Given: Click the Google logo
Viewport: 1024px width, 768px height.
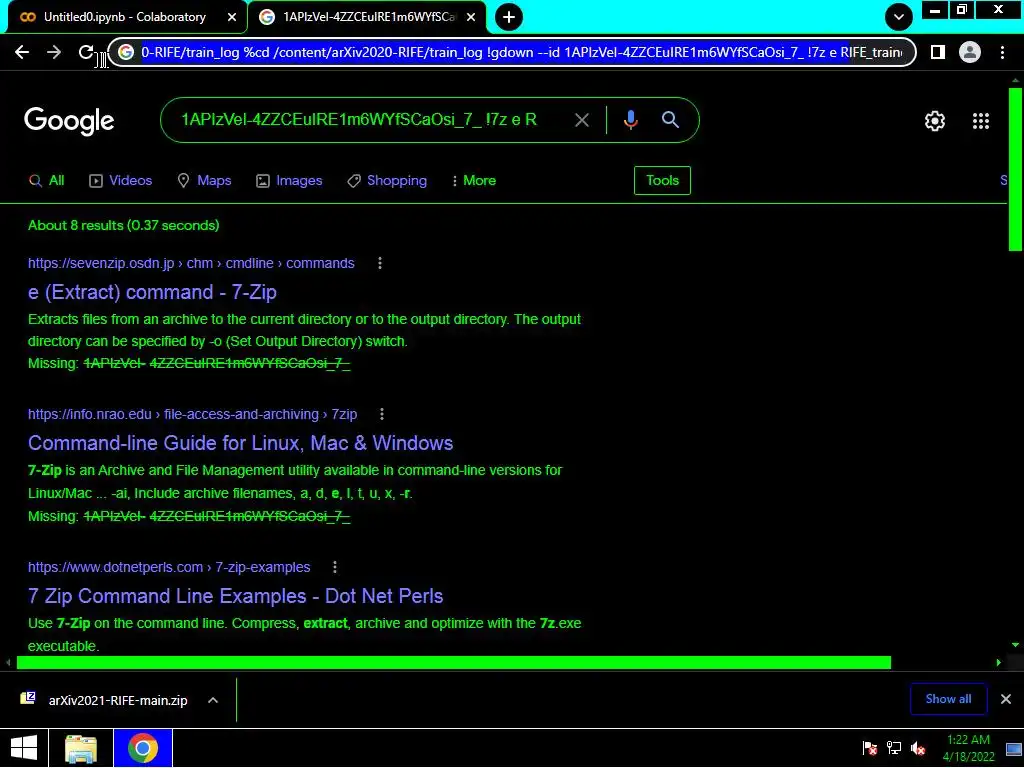Looking at the screenshot, I should (x=69, y=121).
